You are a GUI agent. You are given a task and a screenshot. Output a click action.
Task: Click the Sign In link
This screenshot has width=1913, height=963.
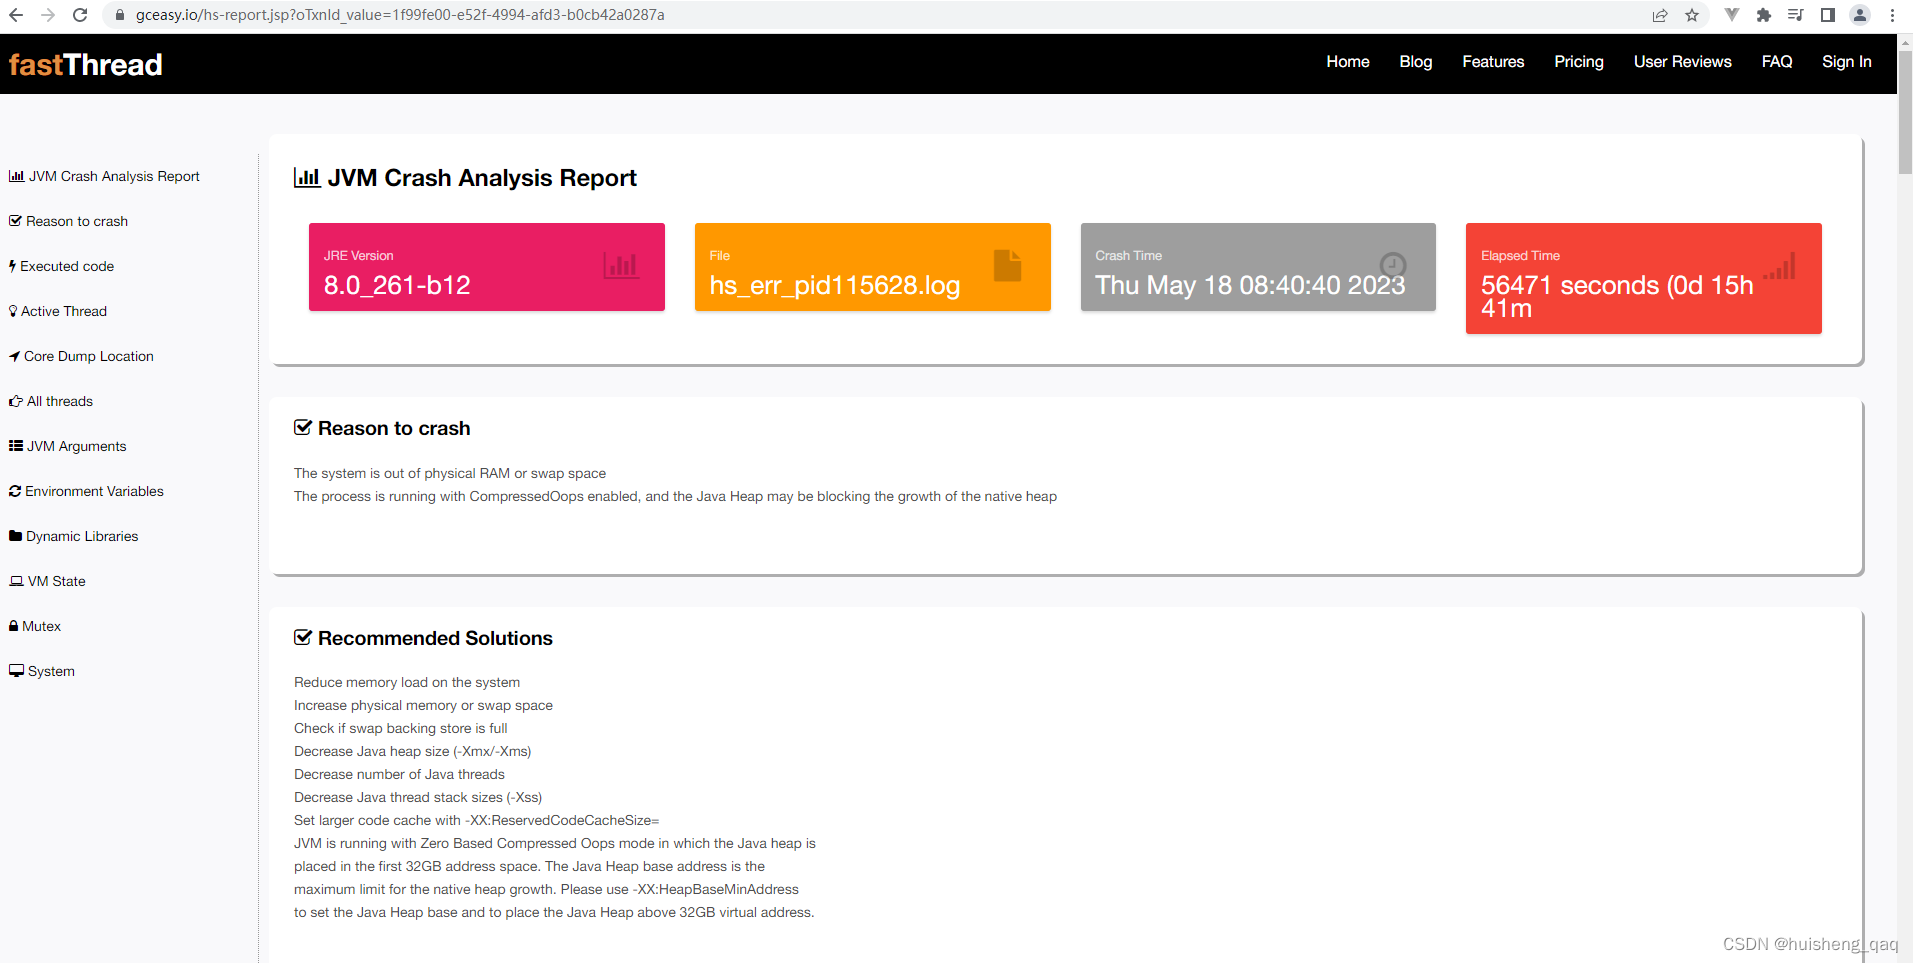pyautogui.click(x=1847, y=62)
